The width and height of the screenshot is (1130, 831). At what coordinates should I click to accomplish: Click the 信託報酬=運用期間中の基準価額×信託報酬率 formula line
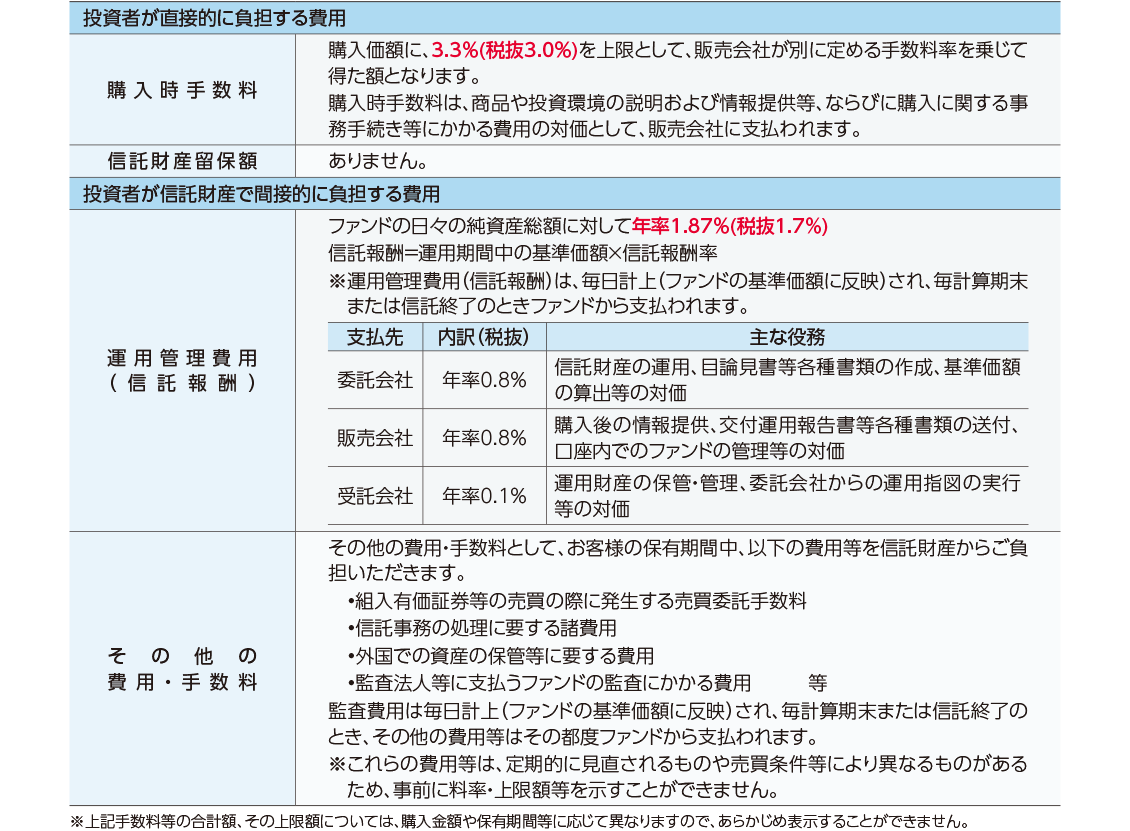pyautogui.click(x=523, y=252)
